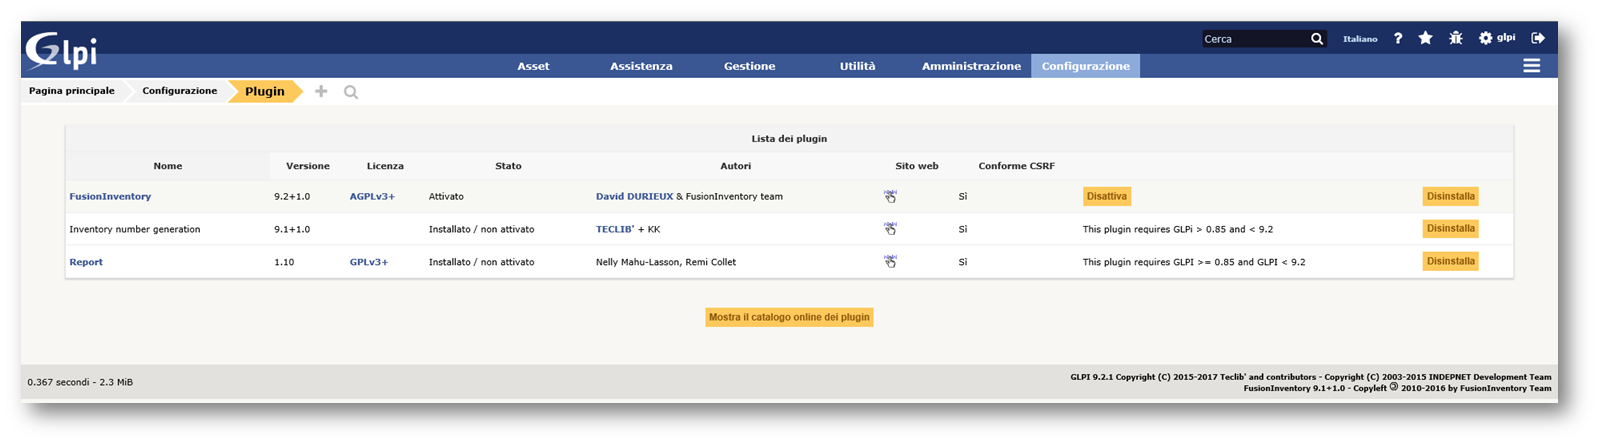Open GPLv3+ license link

[369, 262]
